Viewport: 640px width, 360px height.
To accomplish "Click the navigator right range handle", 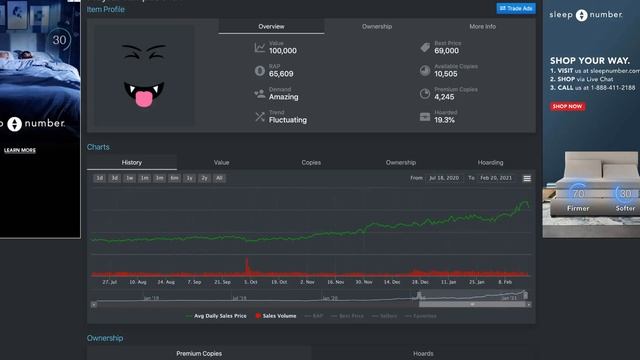I will click(x=526, y=295).
